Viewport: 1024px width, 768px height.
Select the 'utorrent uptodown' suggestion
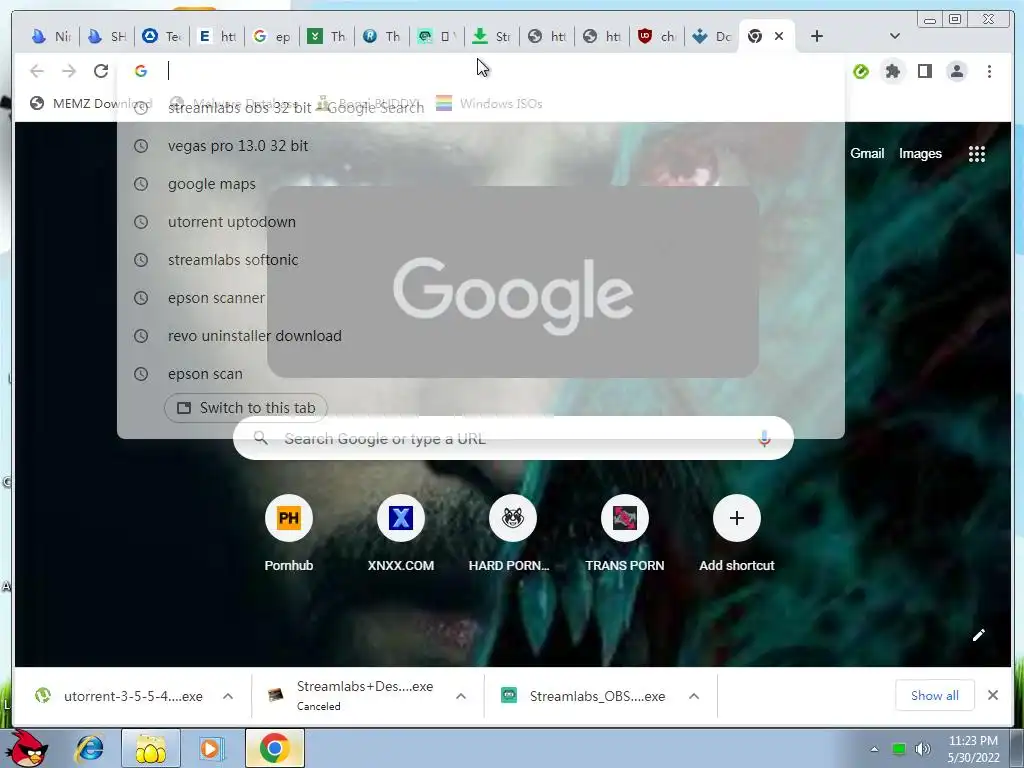(481, 222)
